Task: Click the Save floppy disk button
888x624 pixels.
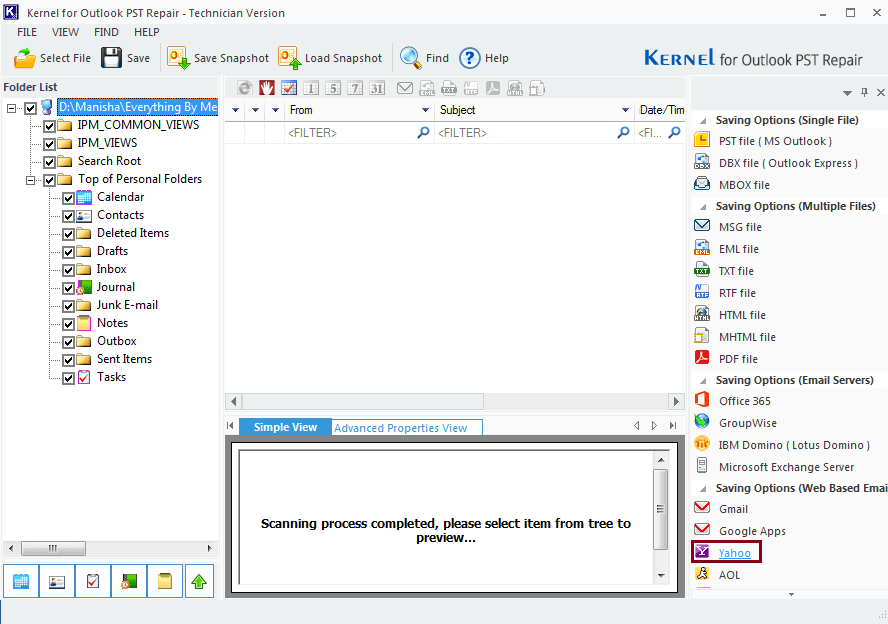Action: [x=125, y=58]
